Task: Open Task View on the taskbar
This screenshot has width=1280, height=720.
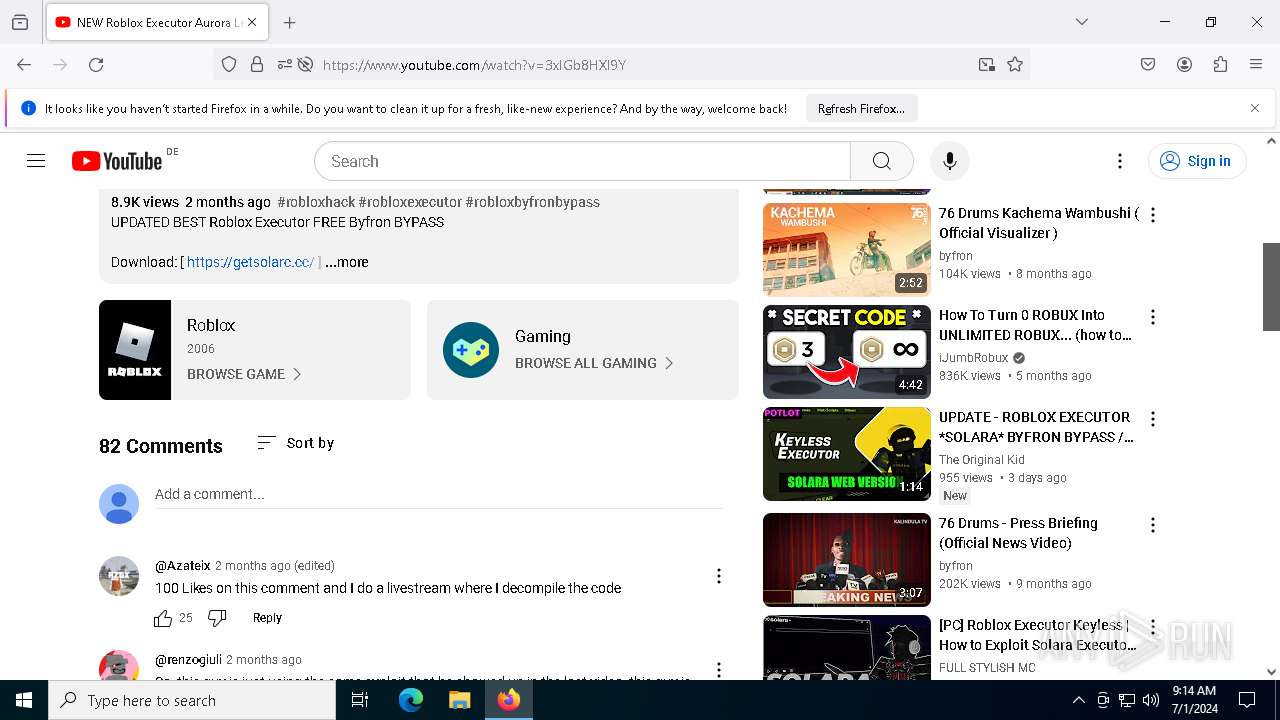Action: (x=360, y=700)
